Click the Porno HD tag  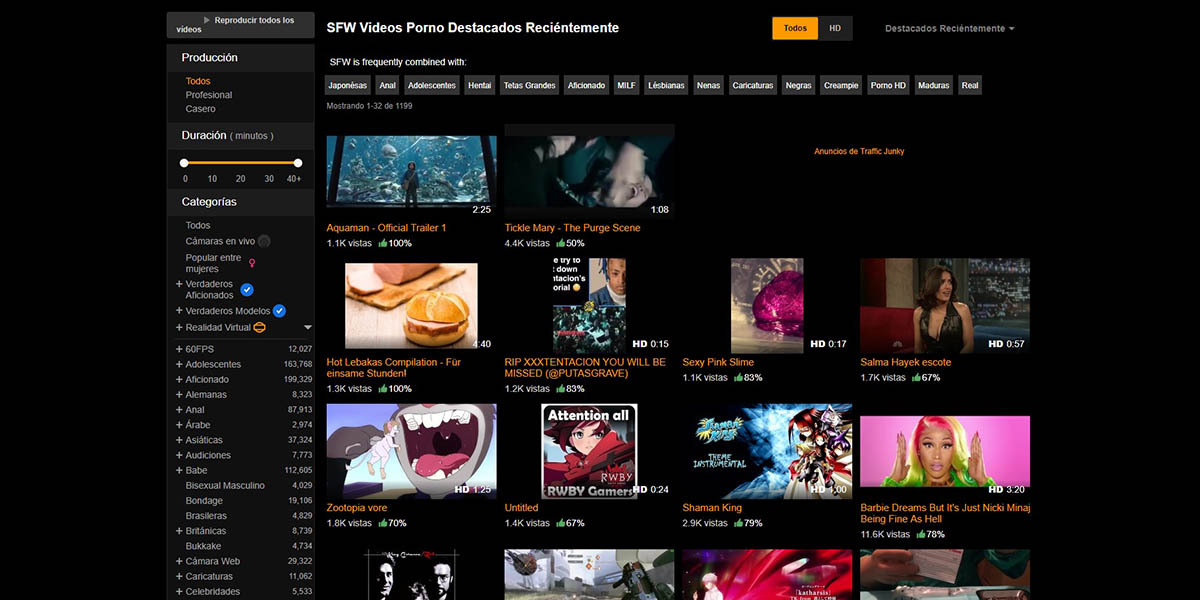pos(888,85)
